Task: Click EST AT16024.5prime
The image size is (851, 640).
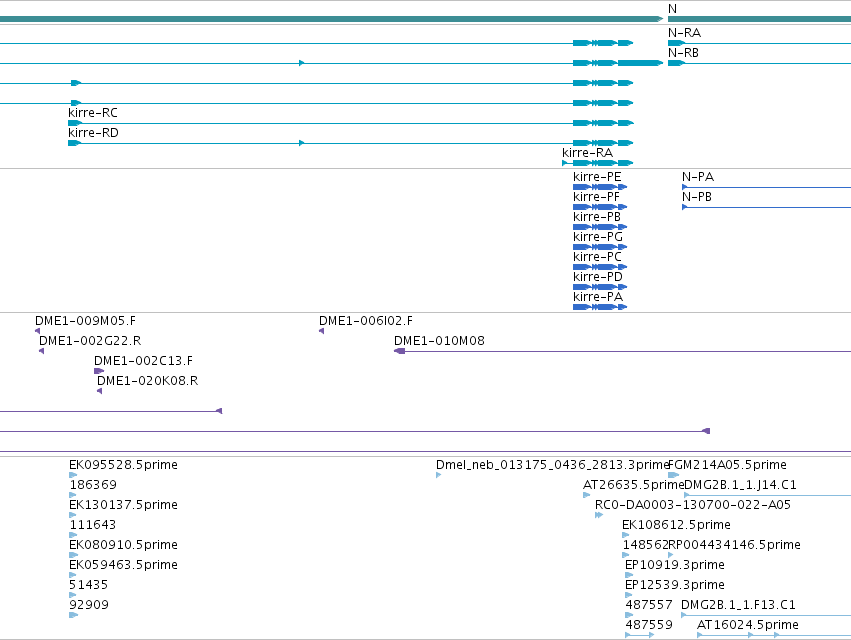Action: [x=748, y=625]
